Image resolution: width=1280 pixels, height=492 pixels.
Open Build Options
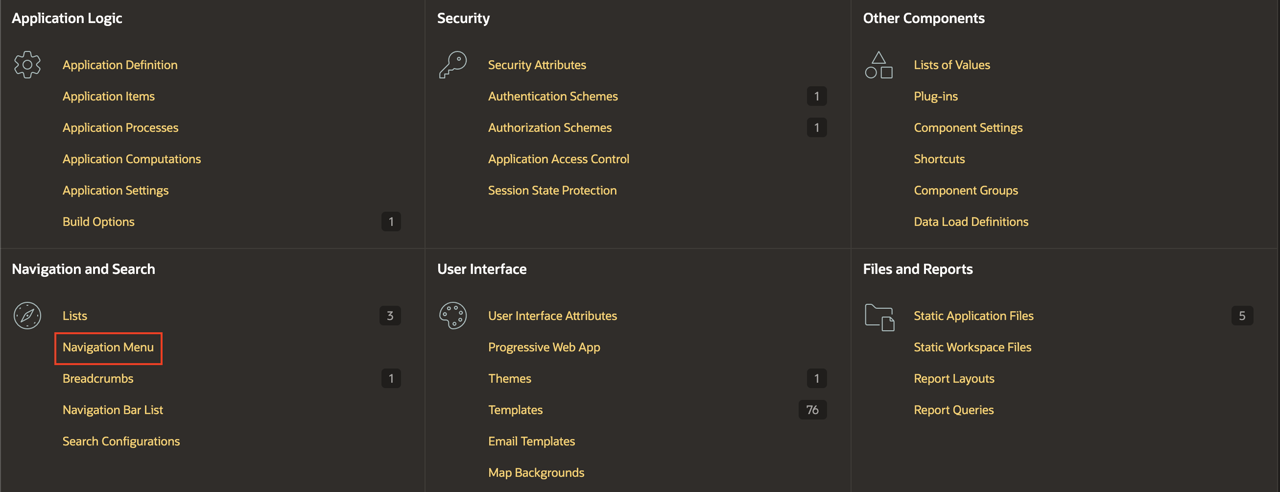98,222
